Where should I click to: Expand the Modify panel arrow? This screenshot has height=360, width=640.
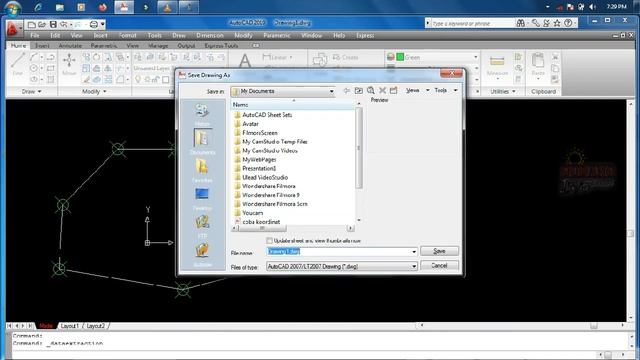tap(104, 91)
